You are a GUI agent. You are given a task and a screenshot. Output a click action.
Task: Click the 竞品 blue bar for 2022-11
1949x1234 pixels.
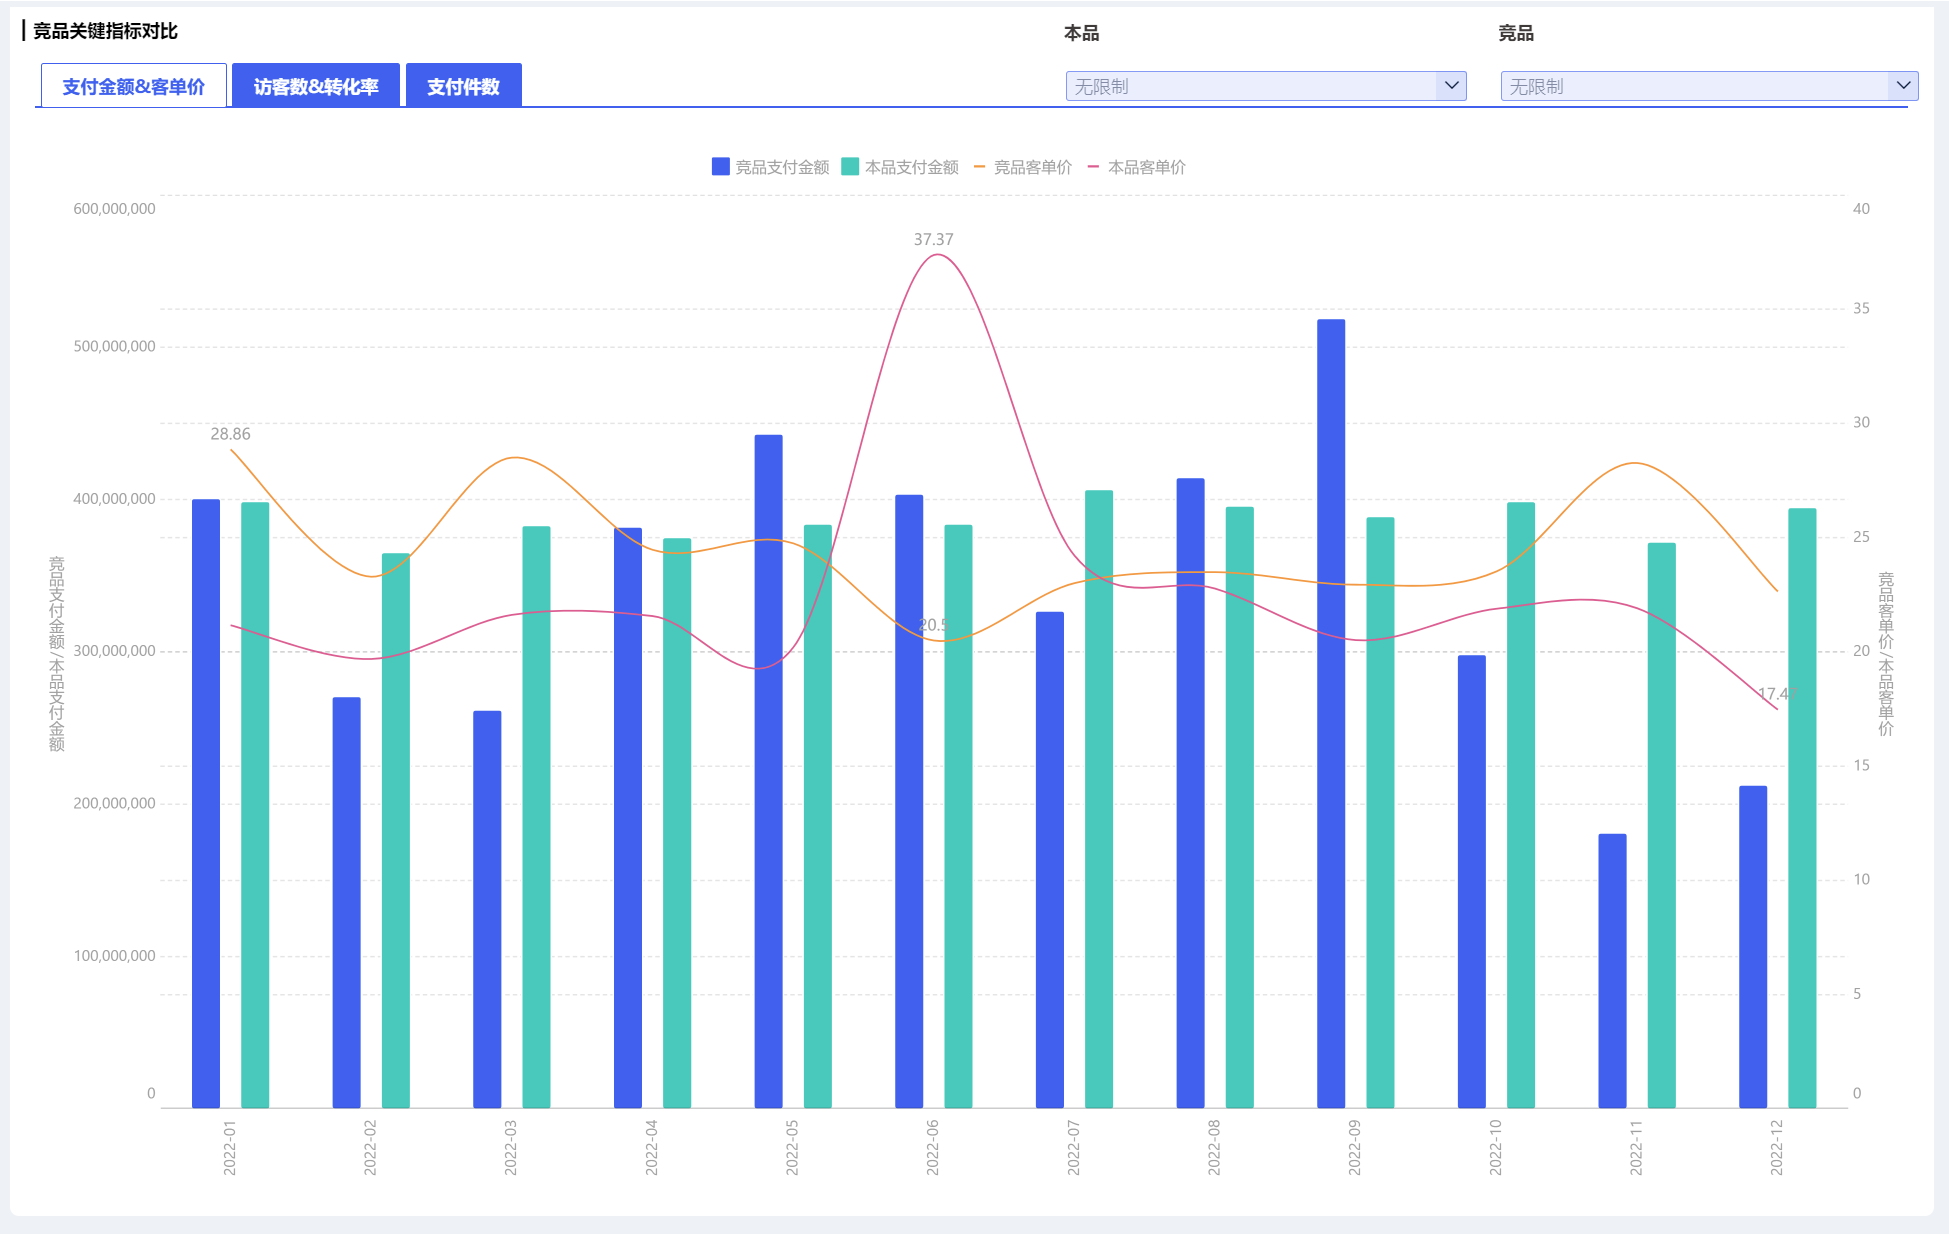1612,971
